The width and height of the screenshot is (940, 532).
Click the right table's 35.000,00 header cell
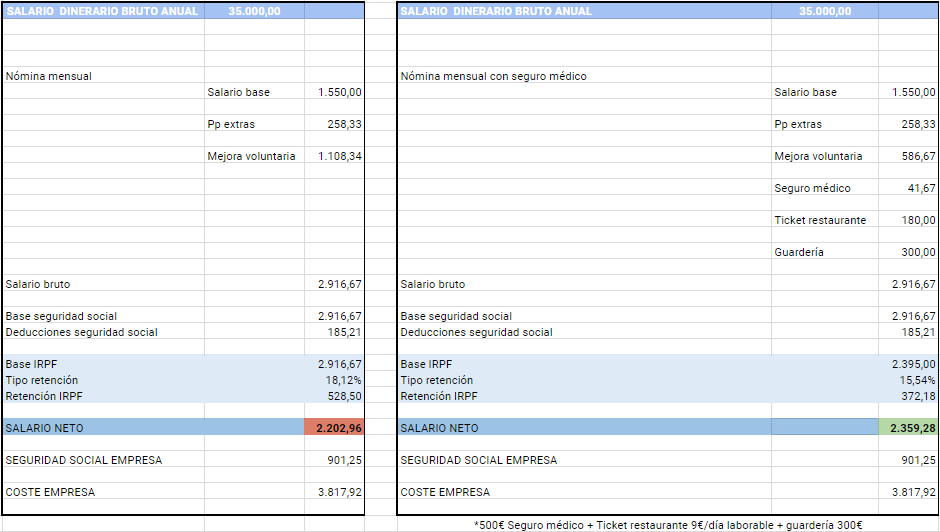[x=825, y=11]
